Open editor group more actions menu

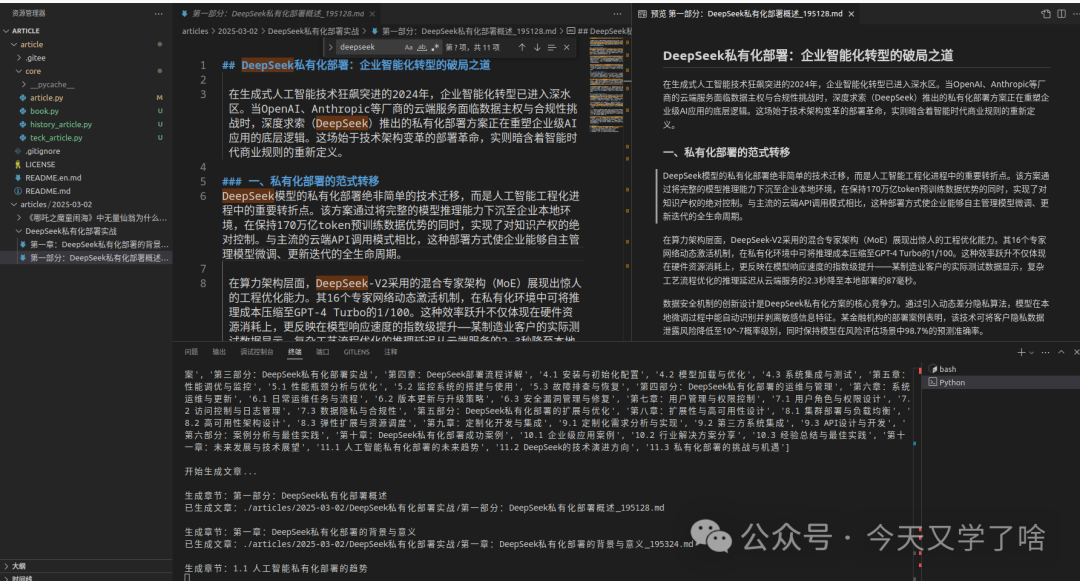tap(617, 14)
